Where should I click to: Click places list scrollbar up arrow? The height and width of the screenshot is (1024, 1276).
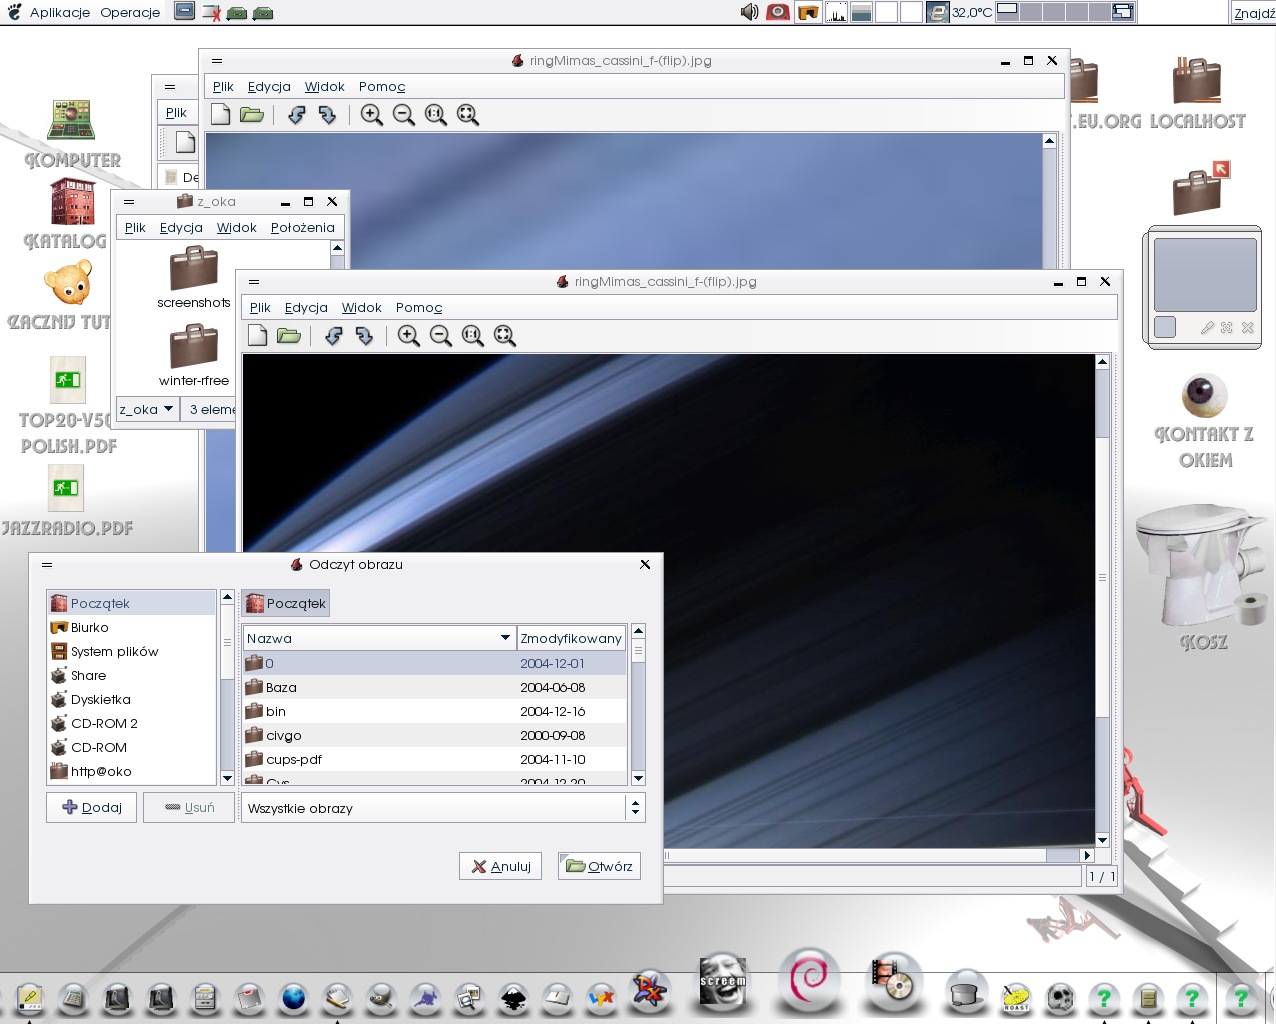(x=227, y=597)
